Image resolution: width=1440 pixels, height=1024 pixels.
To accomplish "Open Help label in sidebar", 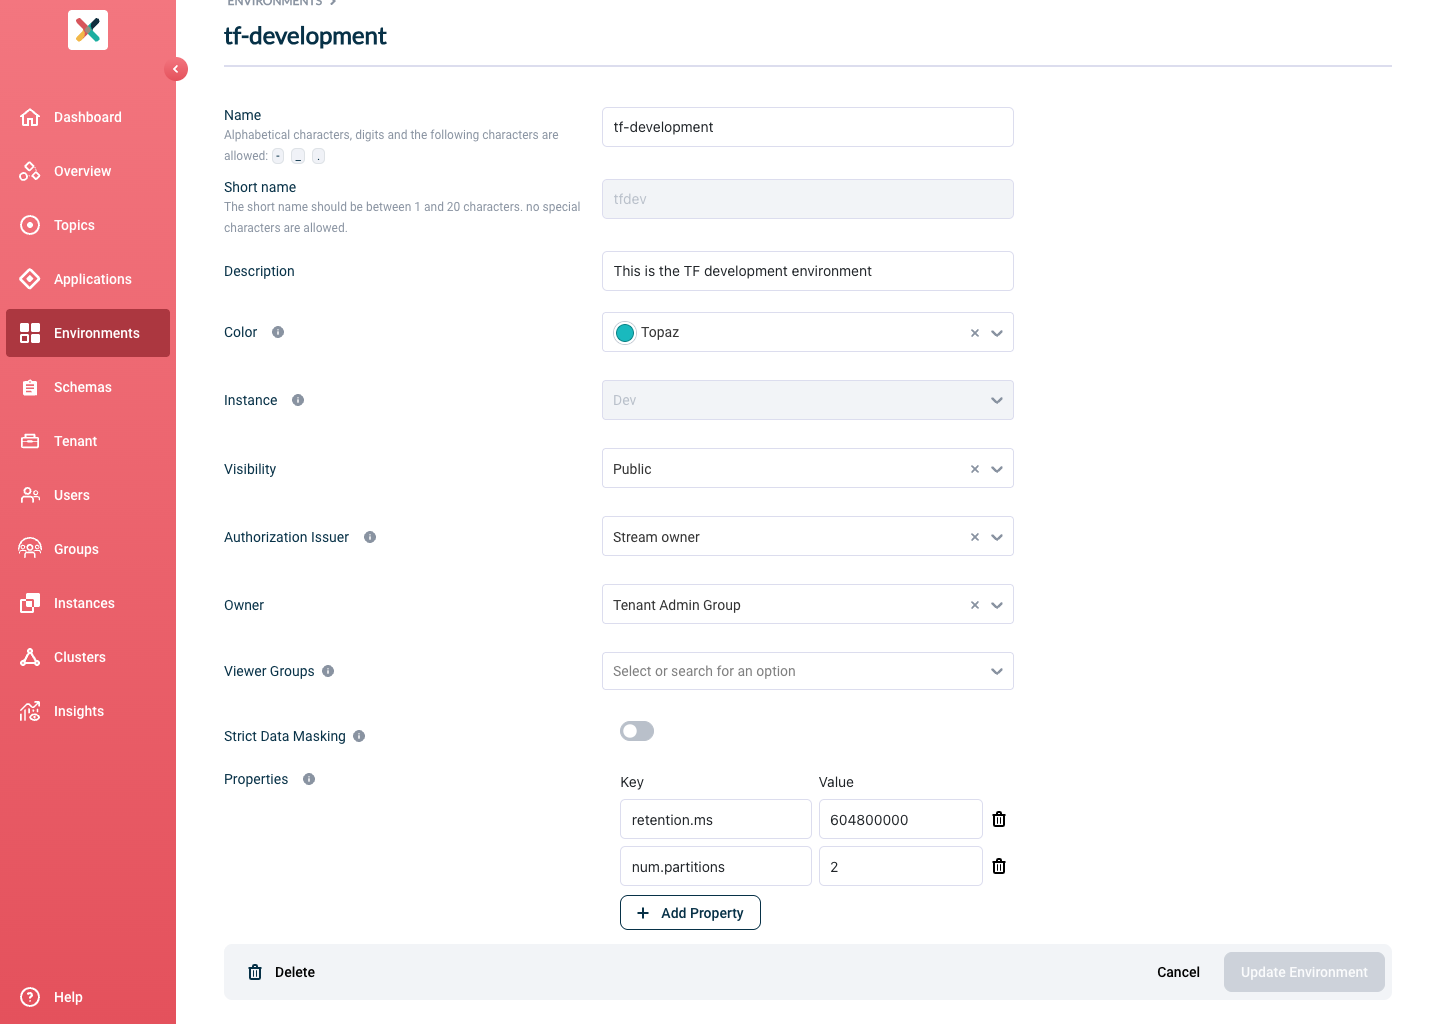I will pos(68,997).
